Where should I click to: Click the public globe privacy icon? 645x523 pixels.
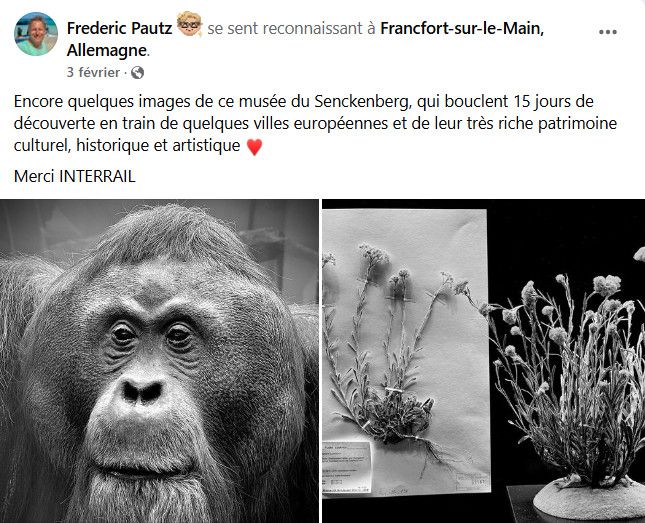coord(137,73)
